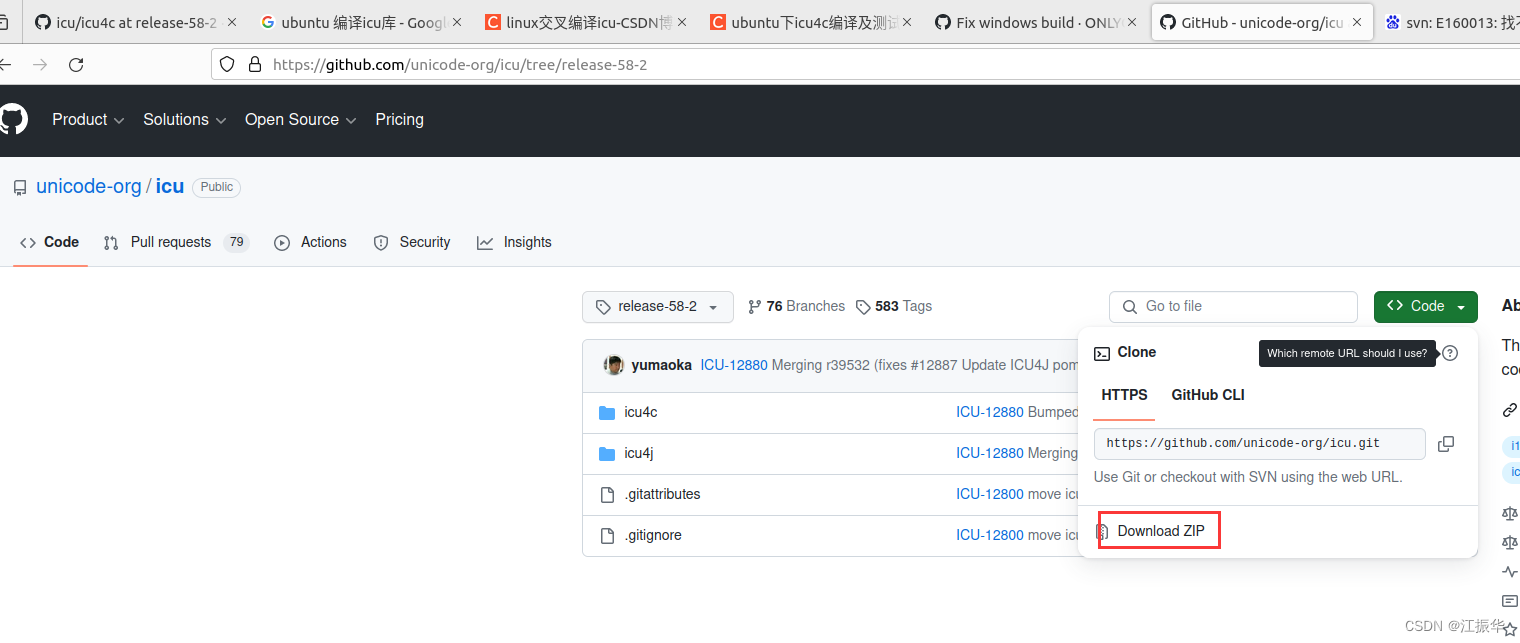Click the magnifier icon in Go to file
The width and height of the screenshot is (1520, 643).
coord(1130,307)
